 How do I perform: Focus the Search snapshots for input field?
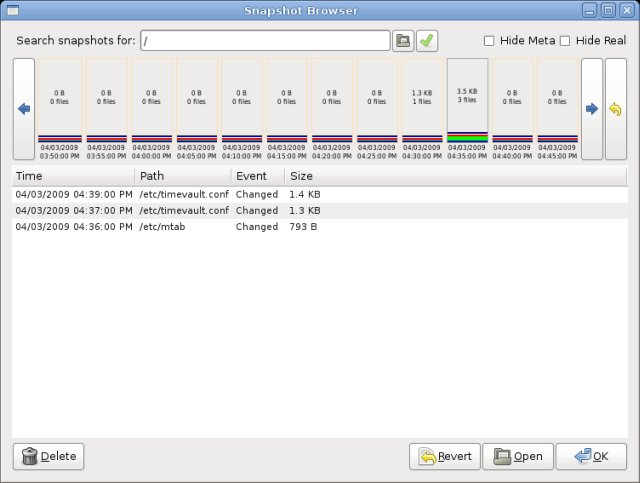point(265,41)
